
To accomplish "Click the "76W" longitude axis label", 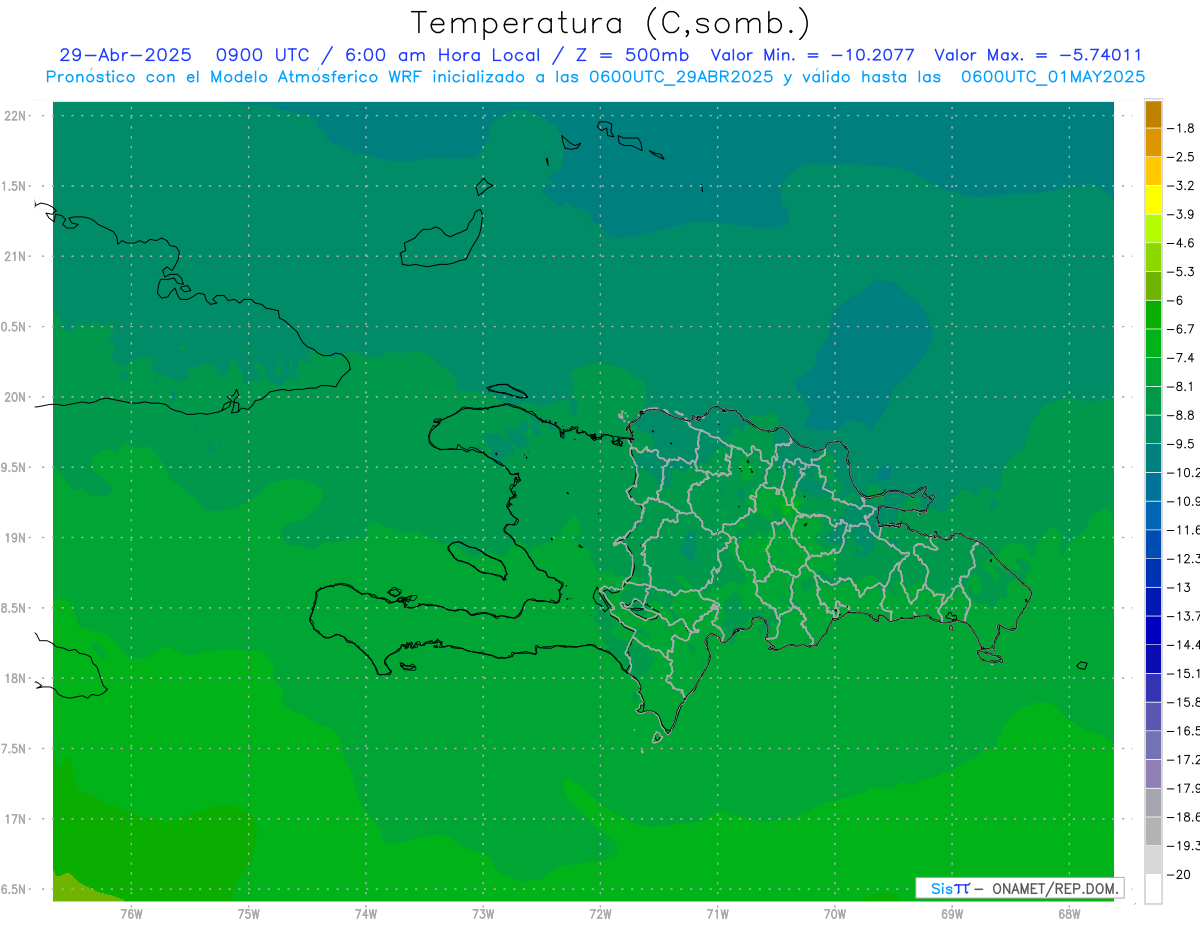I will 131,914.
